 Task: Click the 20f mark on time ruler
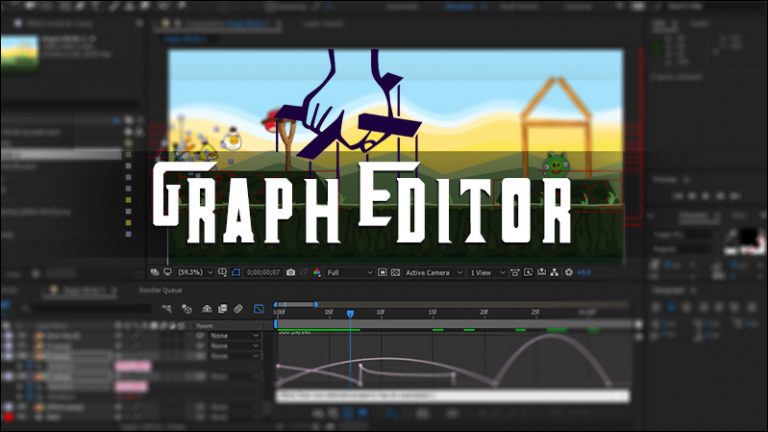coord(484,312)
